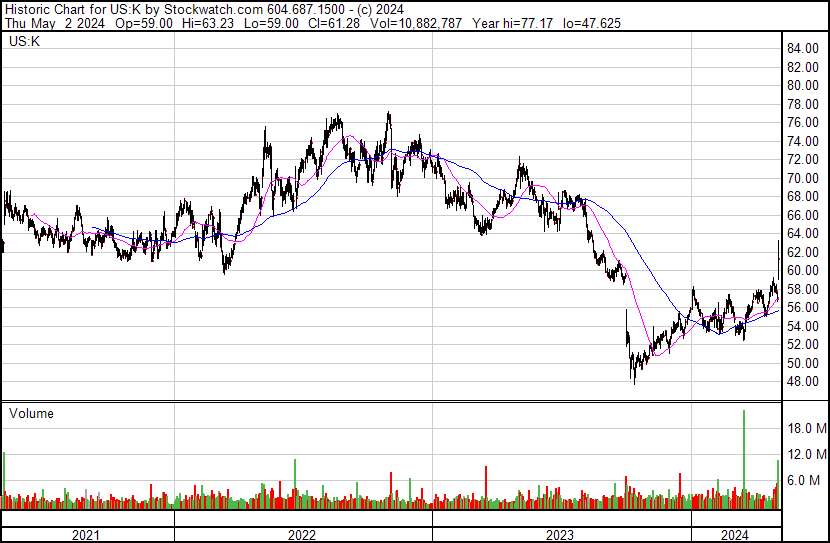Screen dimensions: 830x543
Task: Select the 2024 year label on timeline
Action: (735, 536)
